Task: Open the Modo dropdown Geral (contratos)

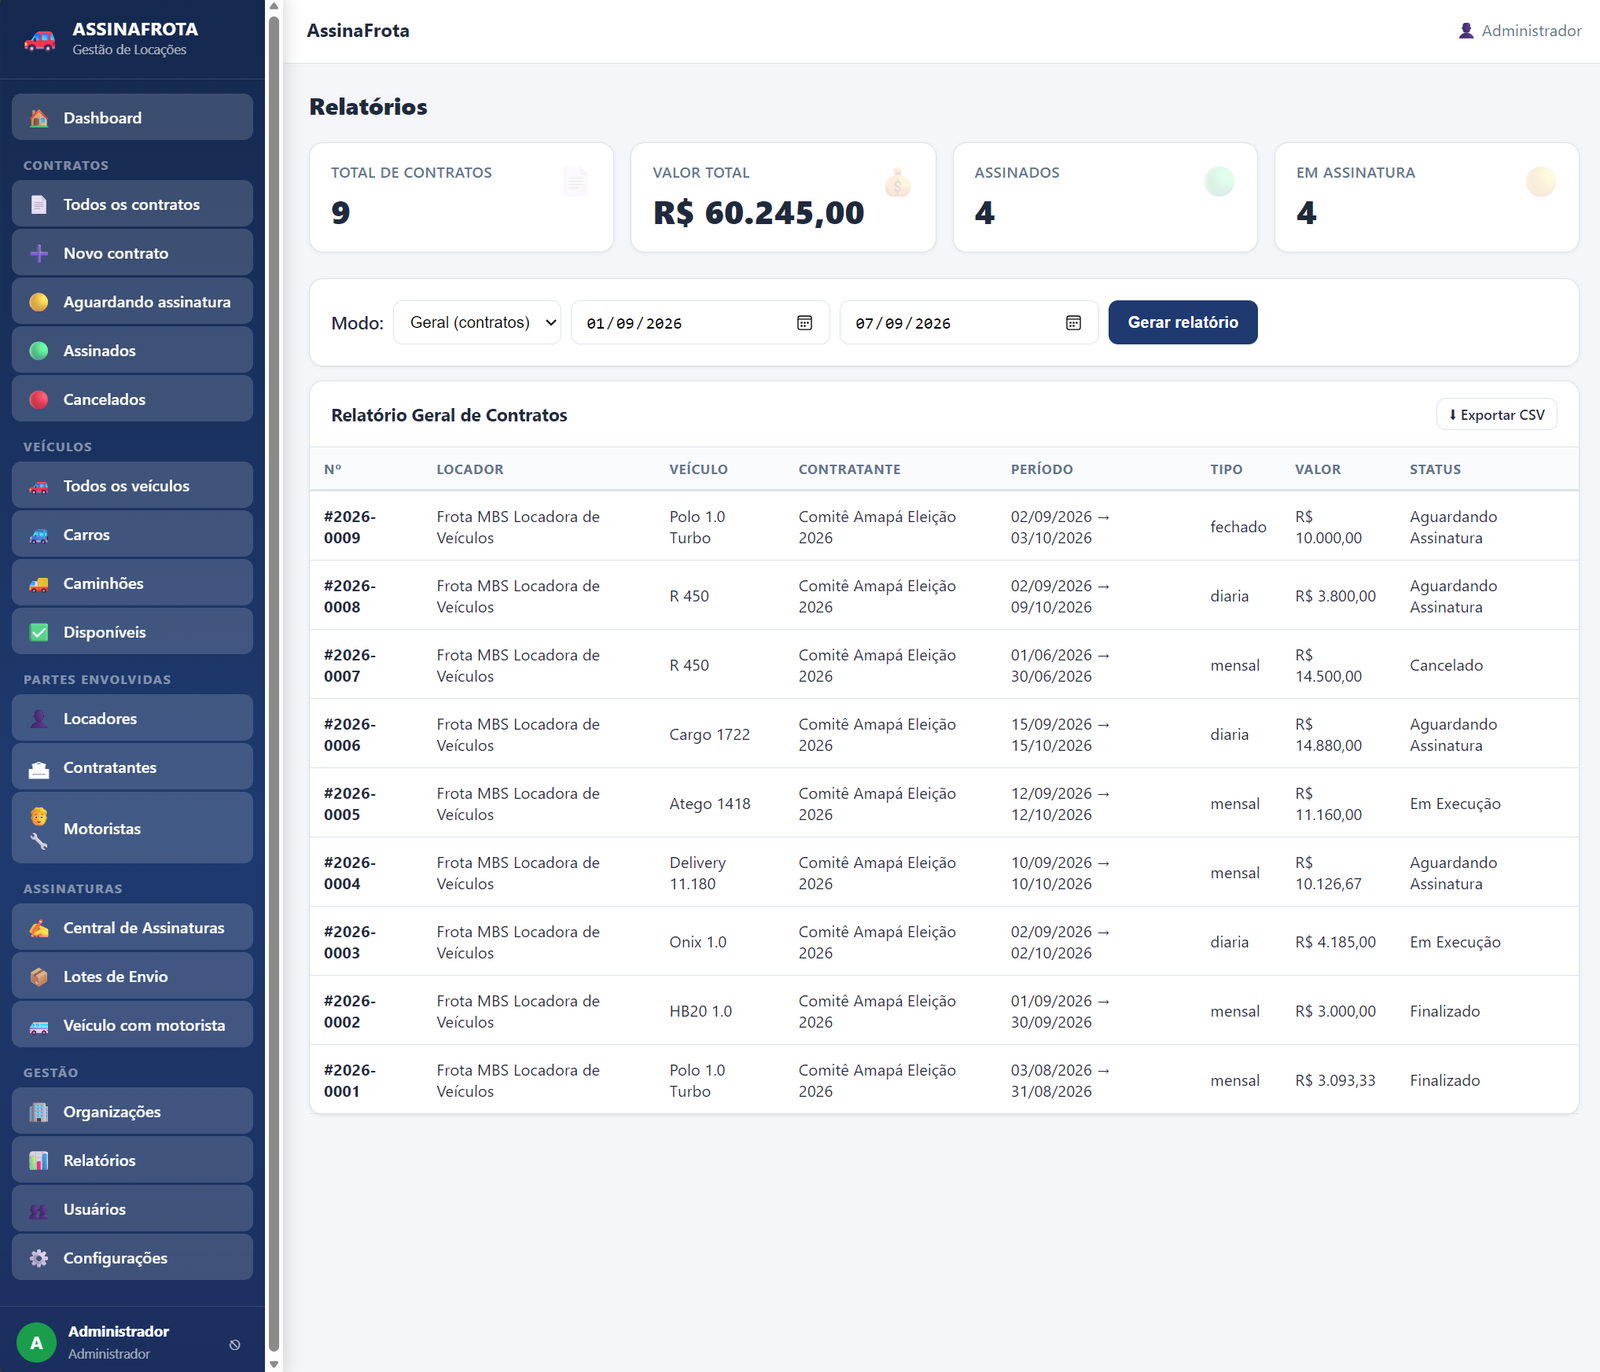Action: point(477,322)
